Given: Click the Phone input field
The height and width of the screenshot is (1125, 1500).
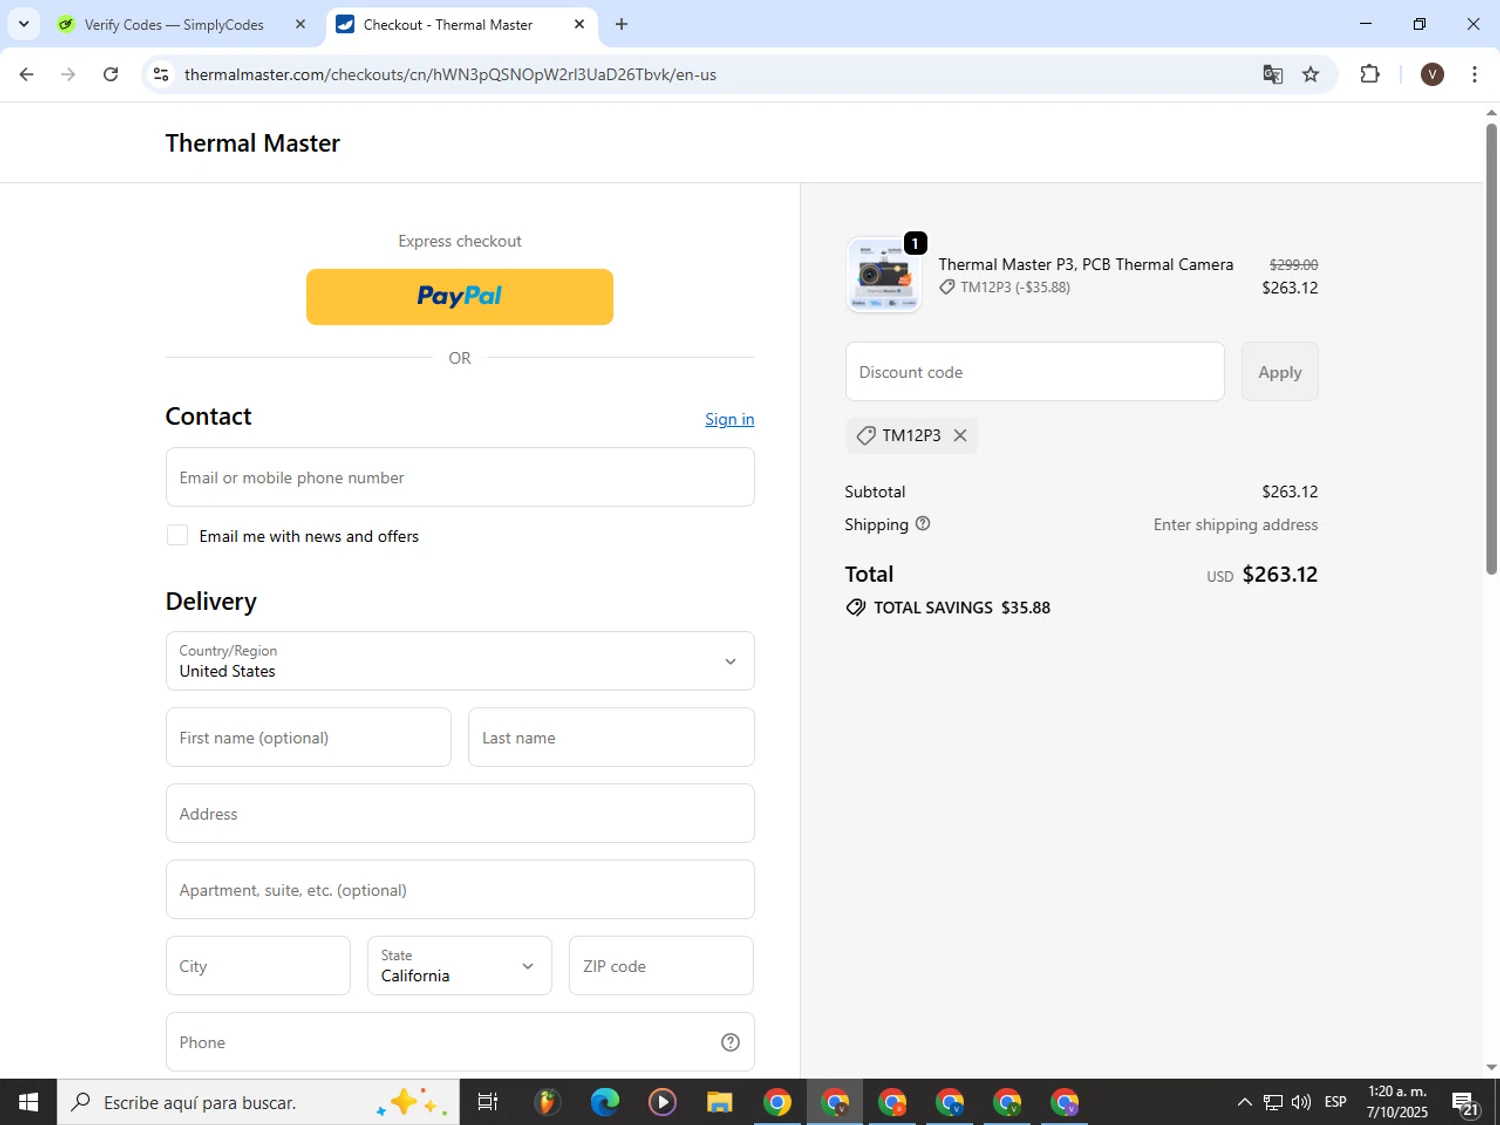Looking at the screenshot, I should tap(460, 1042).
